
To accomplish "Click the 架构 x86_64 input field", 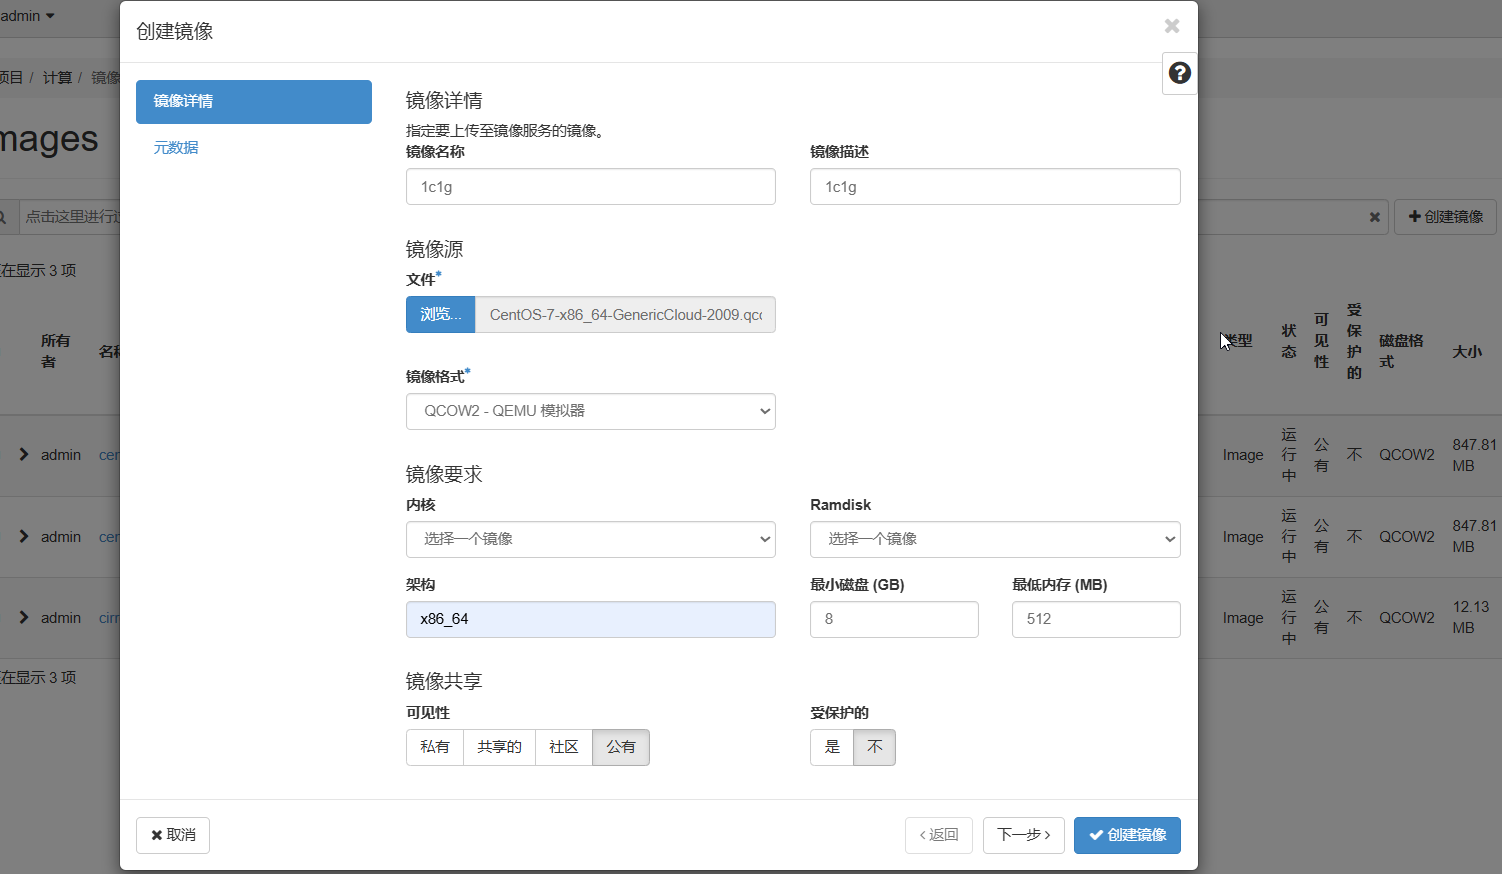I will point(591,619).
